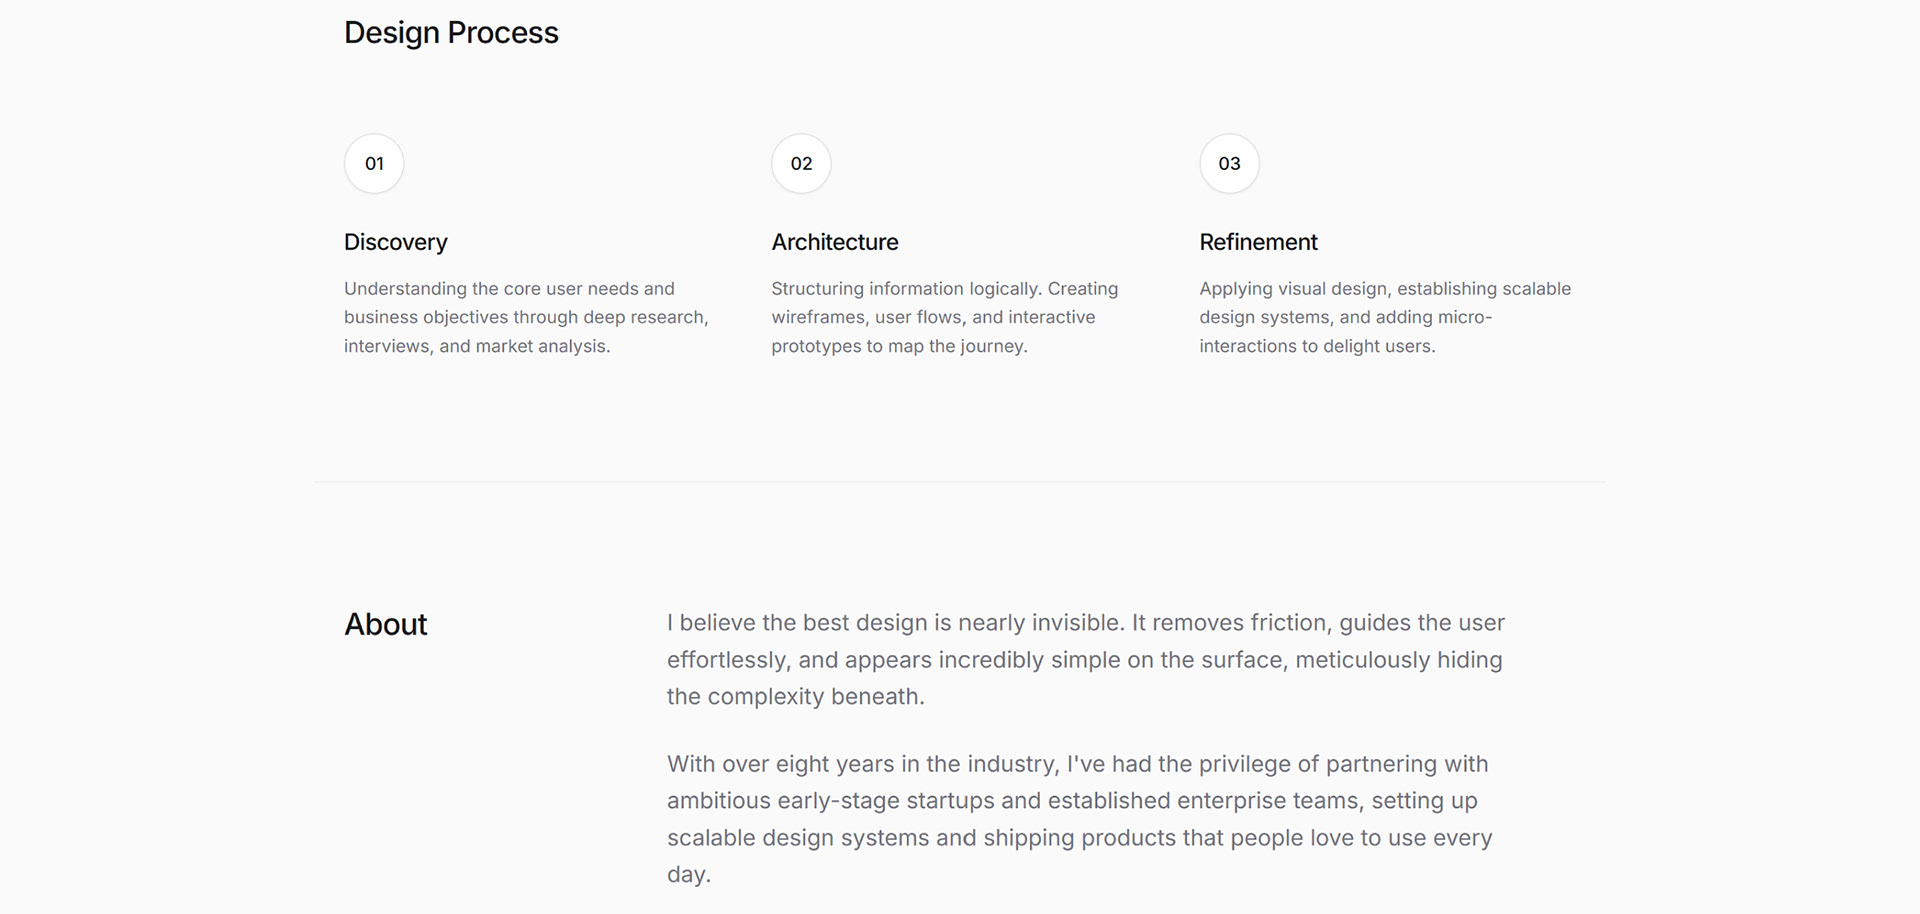The height and width of the screenshot is (914, 1920).
Task: Click the Discovery description paragraph
Action: [x=526, y=317]
